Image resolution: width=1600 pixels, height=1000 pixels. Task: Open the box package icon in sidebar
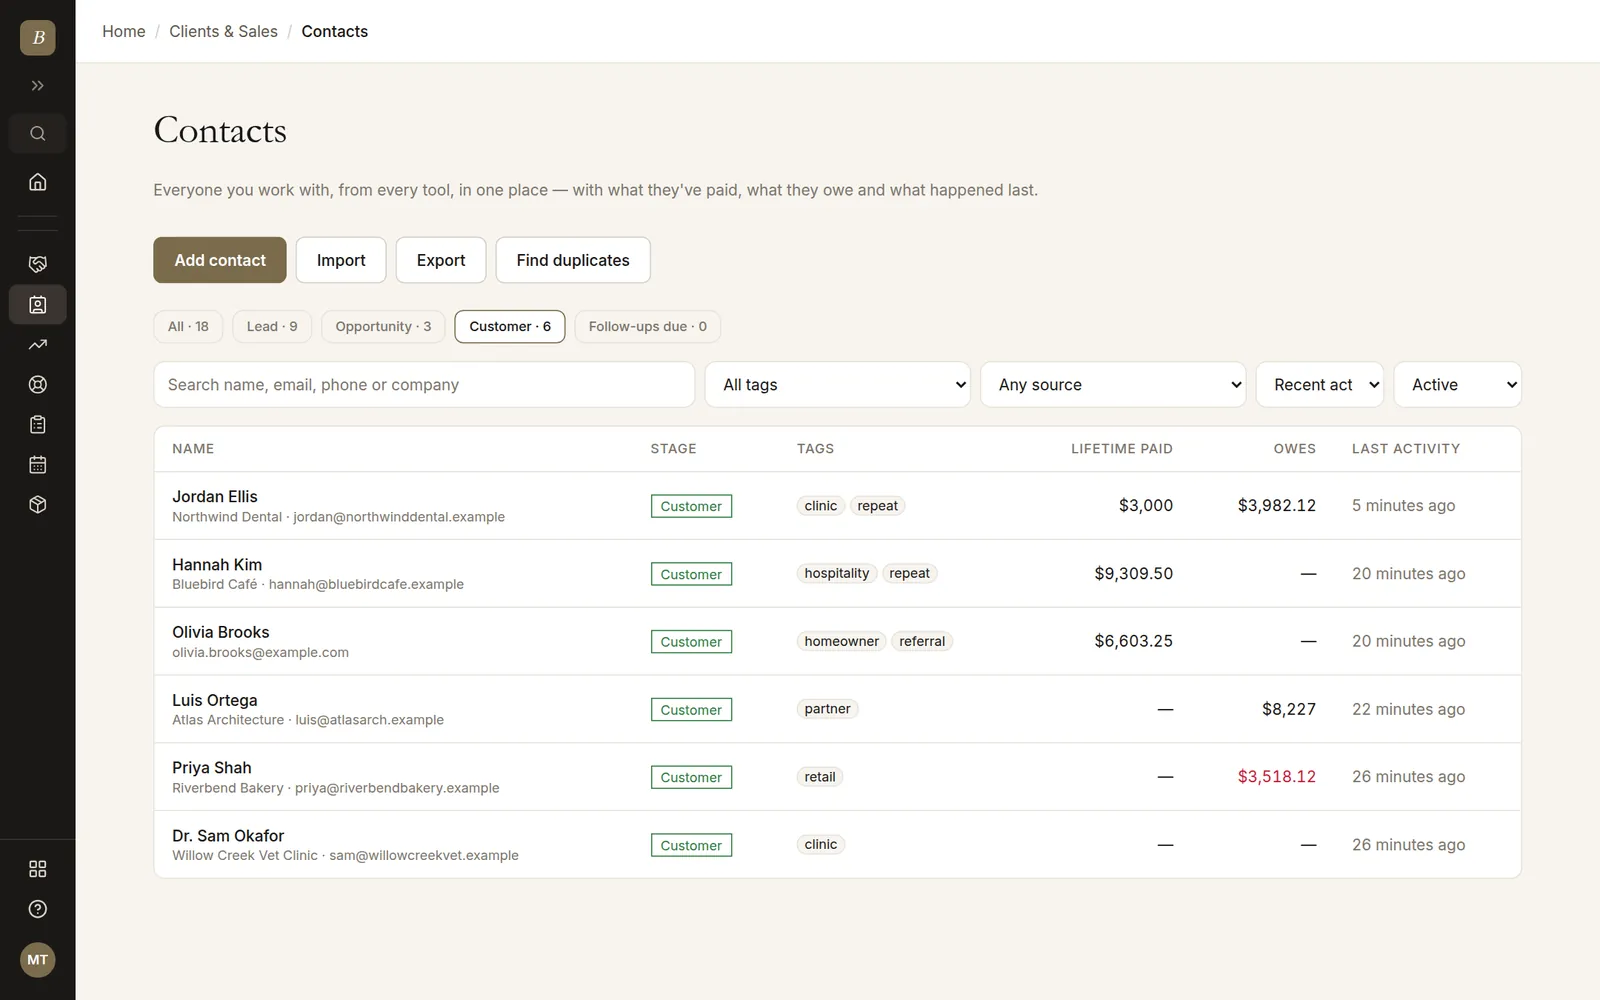38,505
